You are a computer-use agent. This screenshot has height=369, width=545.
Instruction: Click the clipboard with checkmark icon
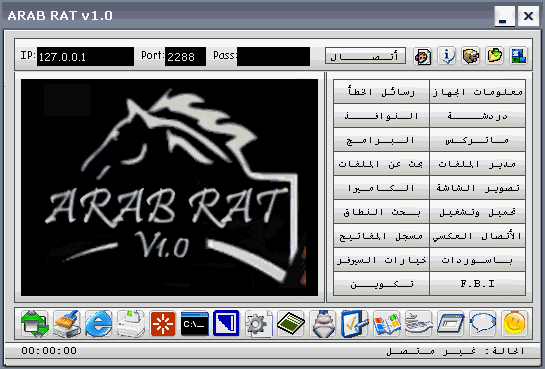[x=355, y=324]
